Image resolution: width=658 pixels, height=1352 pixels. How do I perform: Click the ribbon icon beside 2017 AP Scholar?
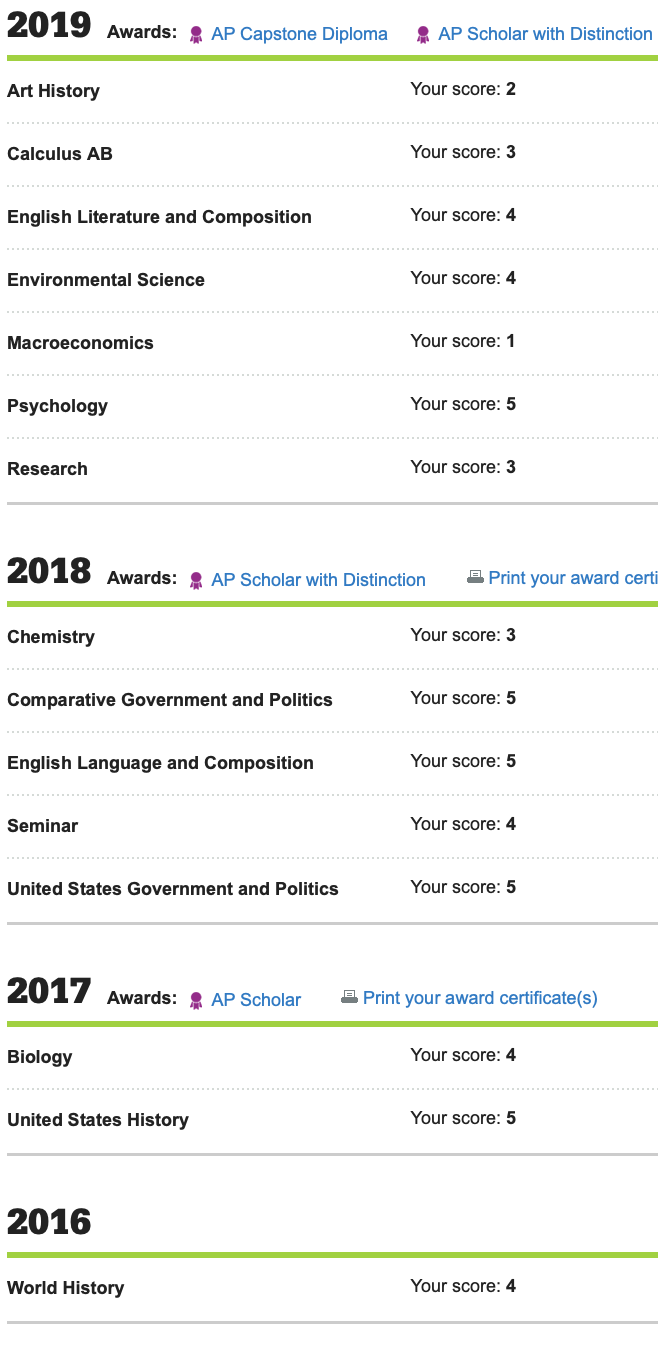click(x=196, y=1000)
